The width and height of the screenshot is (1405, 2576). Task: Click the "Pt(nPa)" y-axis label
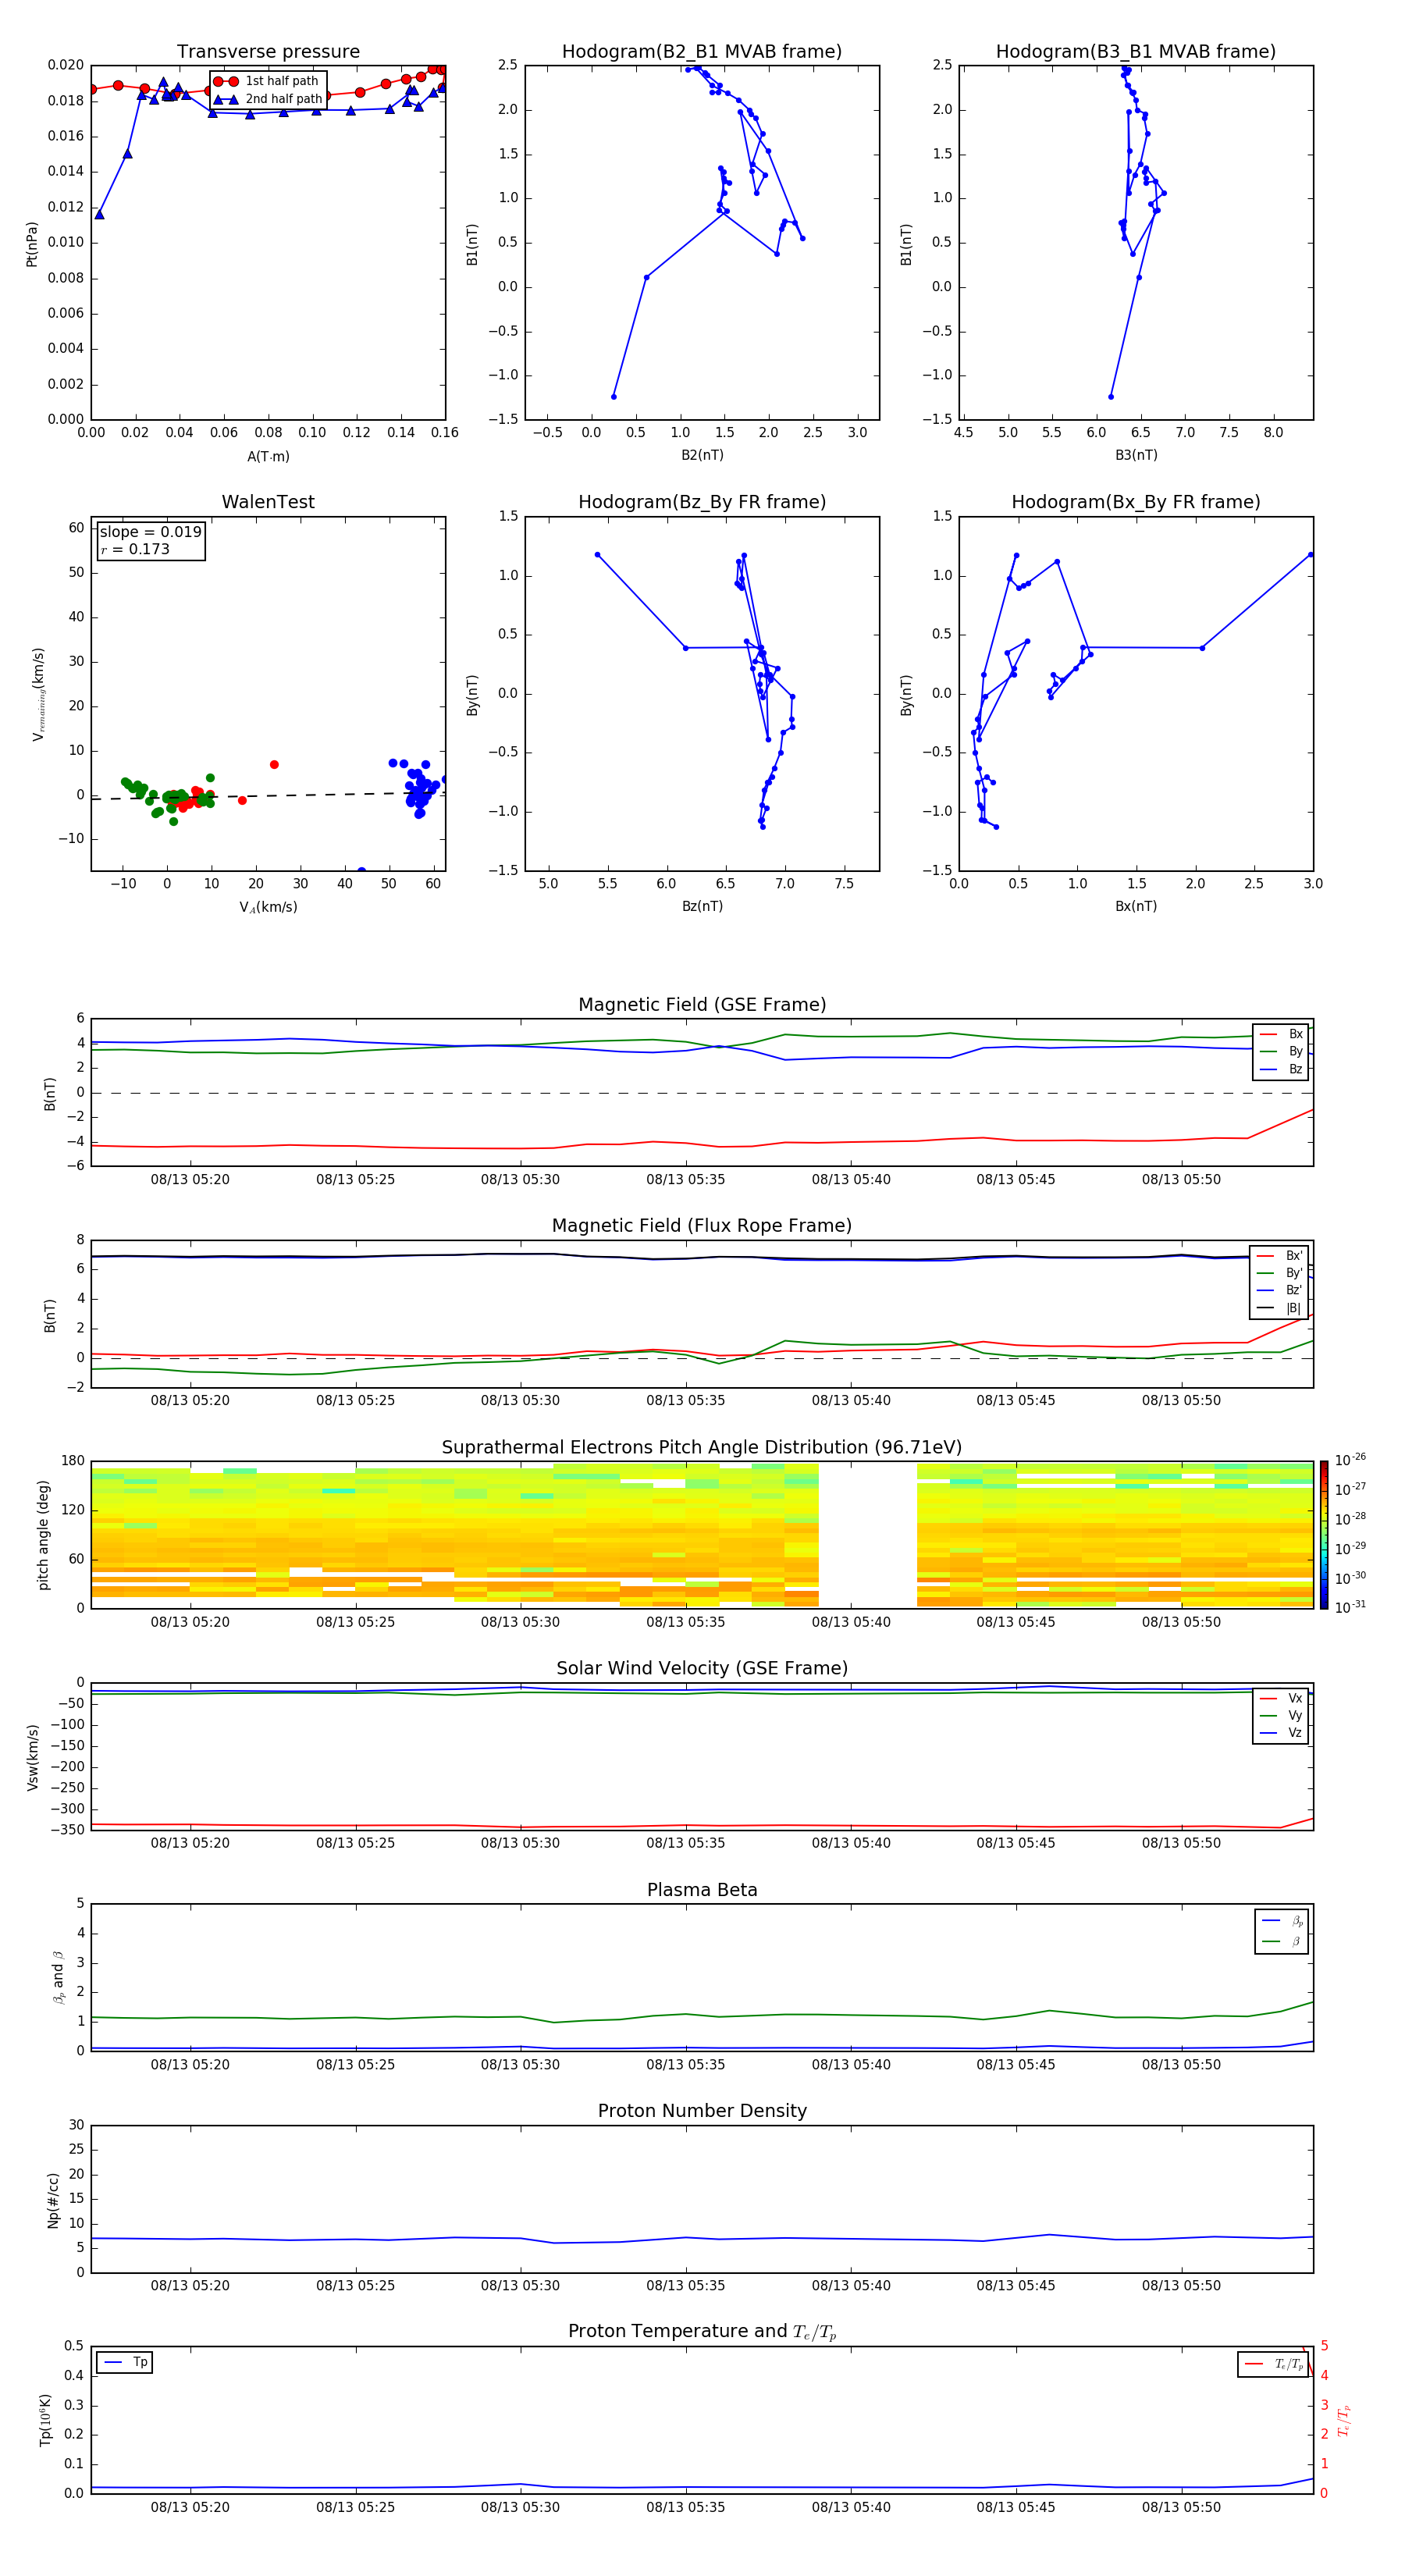32,243
